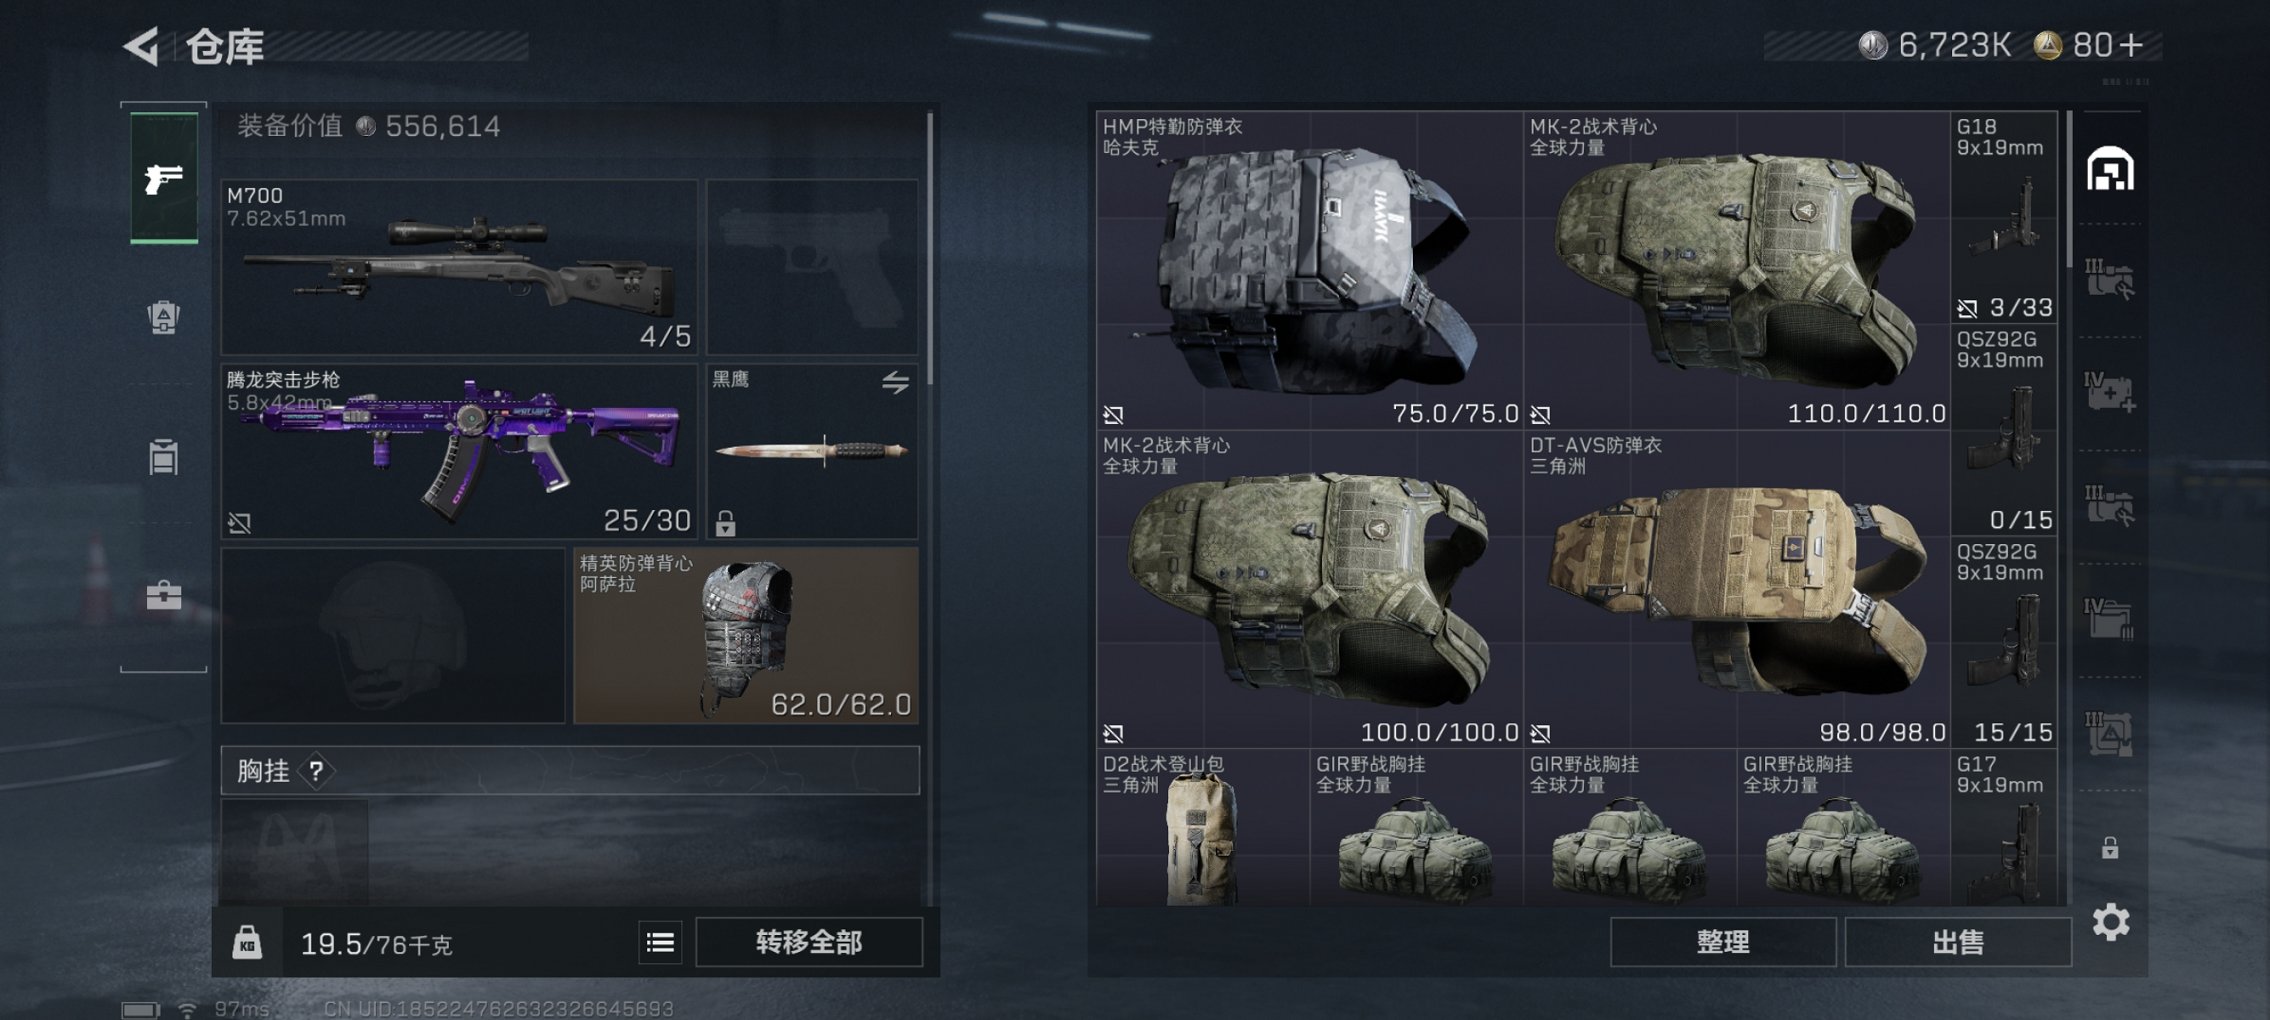The width and height of the screenshot is (2270, 1020).
Task: Select the HMP特勤防弹衣 armor item
Action: [x=1309, y=270]
